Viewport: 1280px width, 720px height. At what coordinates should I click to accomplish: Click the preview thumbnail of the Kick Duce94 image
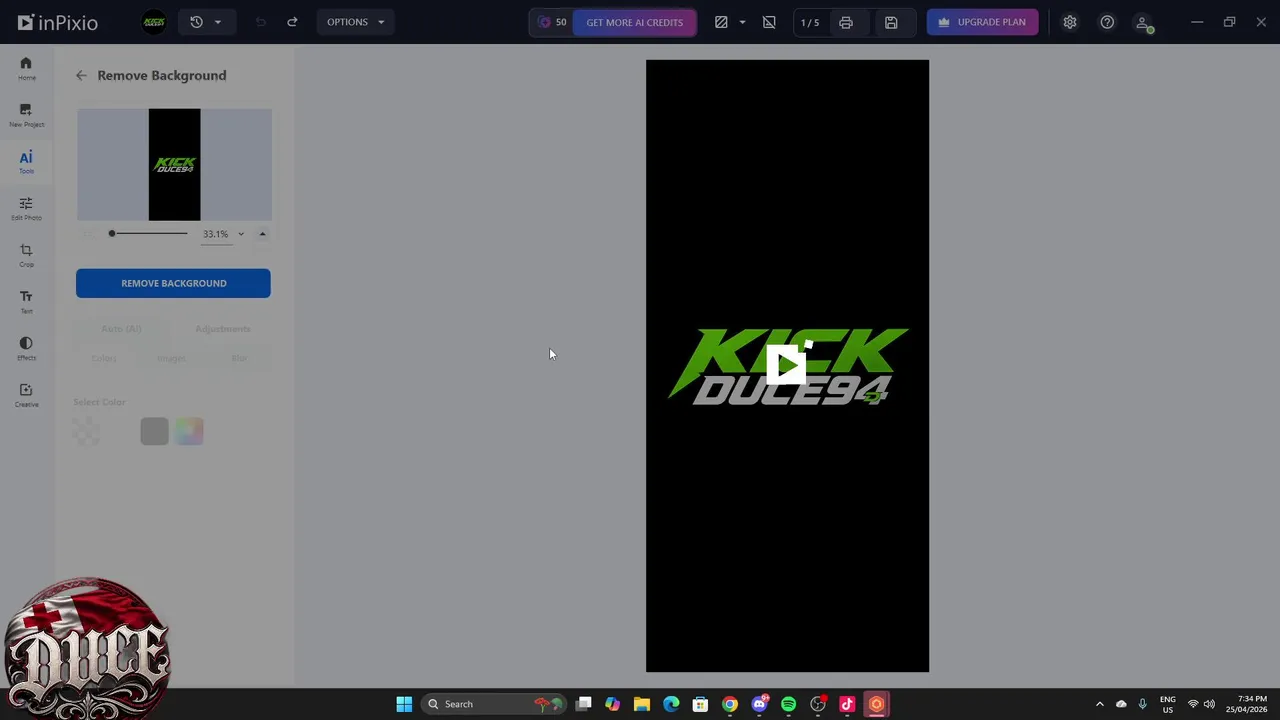point(174,165)
